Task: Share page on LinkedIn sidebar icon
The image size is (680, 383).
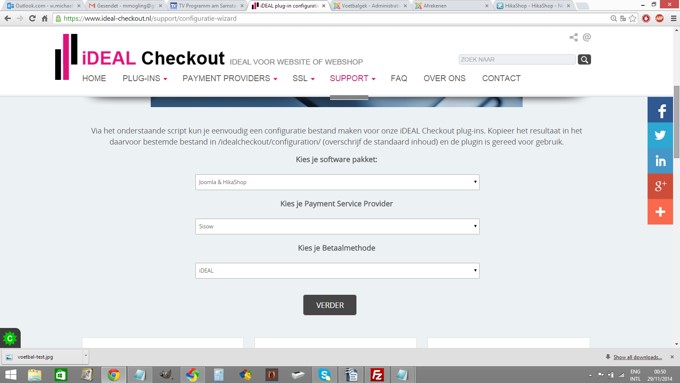Action: 660,161
